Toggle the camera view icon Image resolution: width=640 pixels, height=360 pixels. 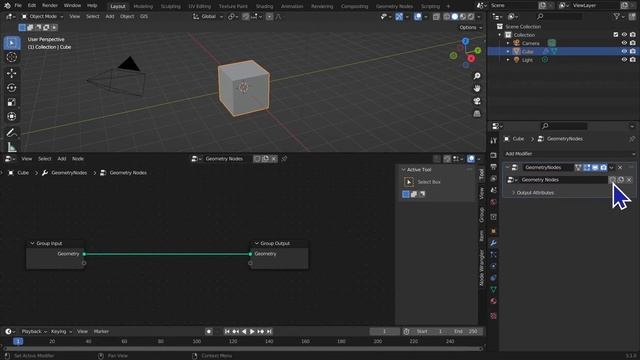477,101
